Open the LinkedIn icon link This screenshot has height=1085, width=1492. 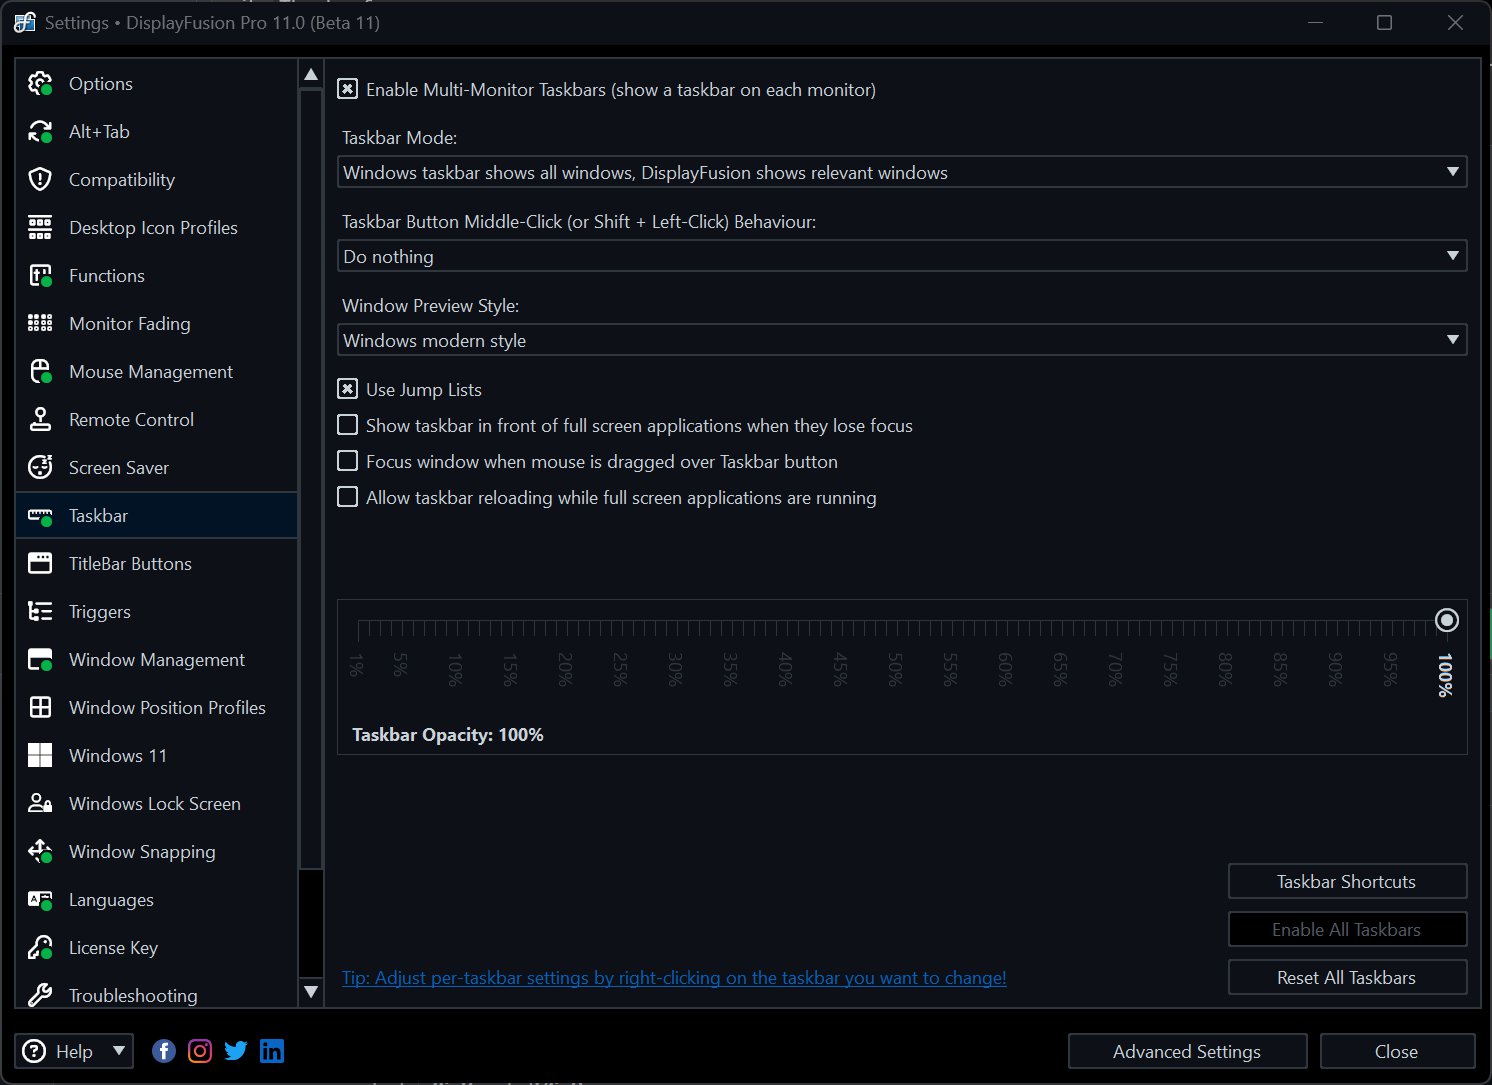(x=272, y=1051)
